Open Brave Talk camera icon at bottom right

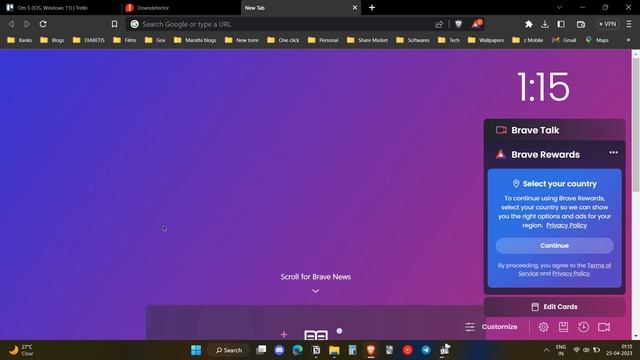tap(604, 327)
